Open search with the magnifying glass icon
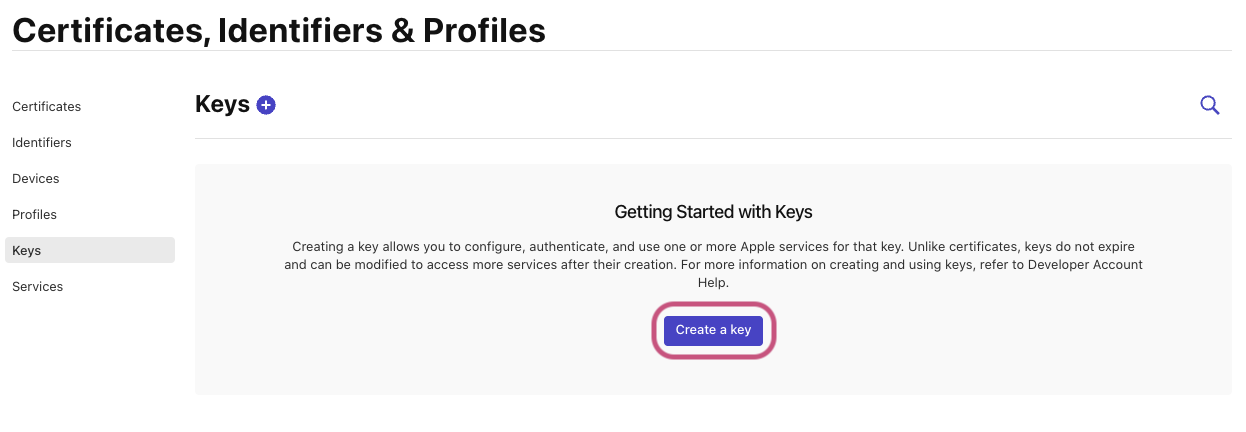The image size is (1246, 432). click(1209, 105)
